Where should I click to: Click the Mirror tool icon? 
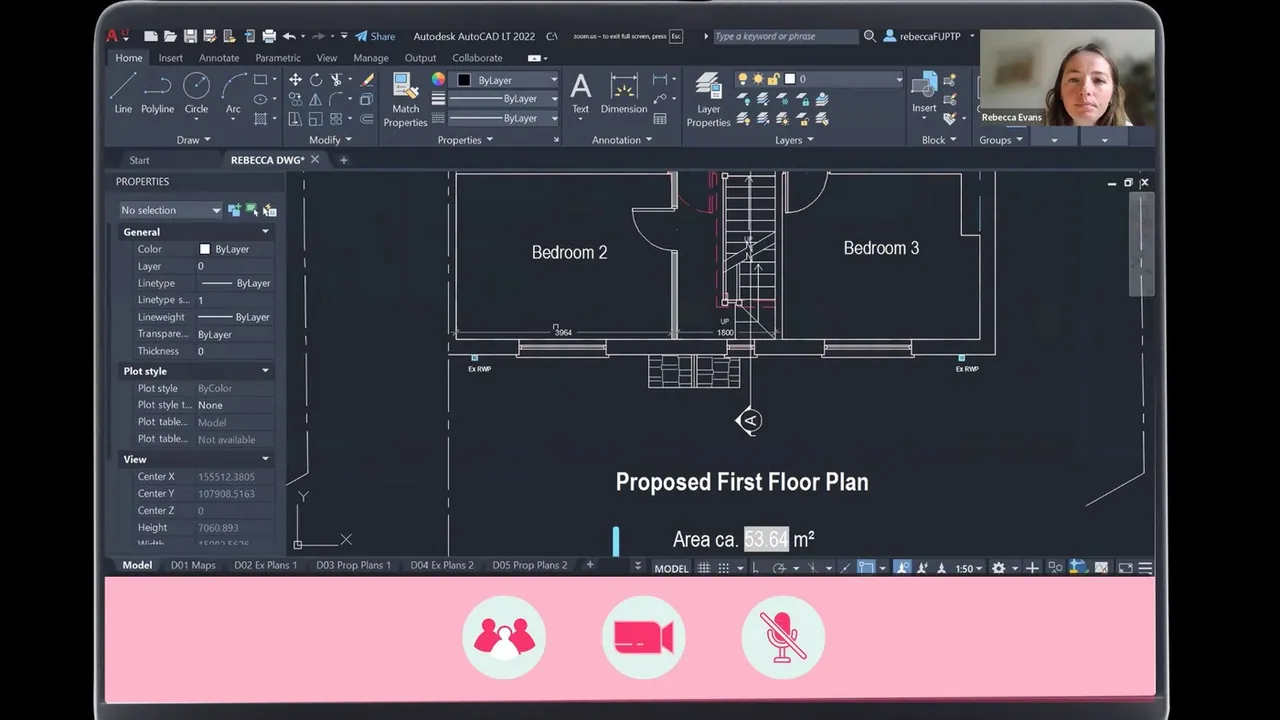click(316, 99)
